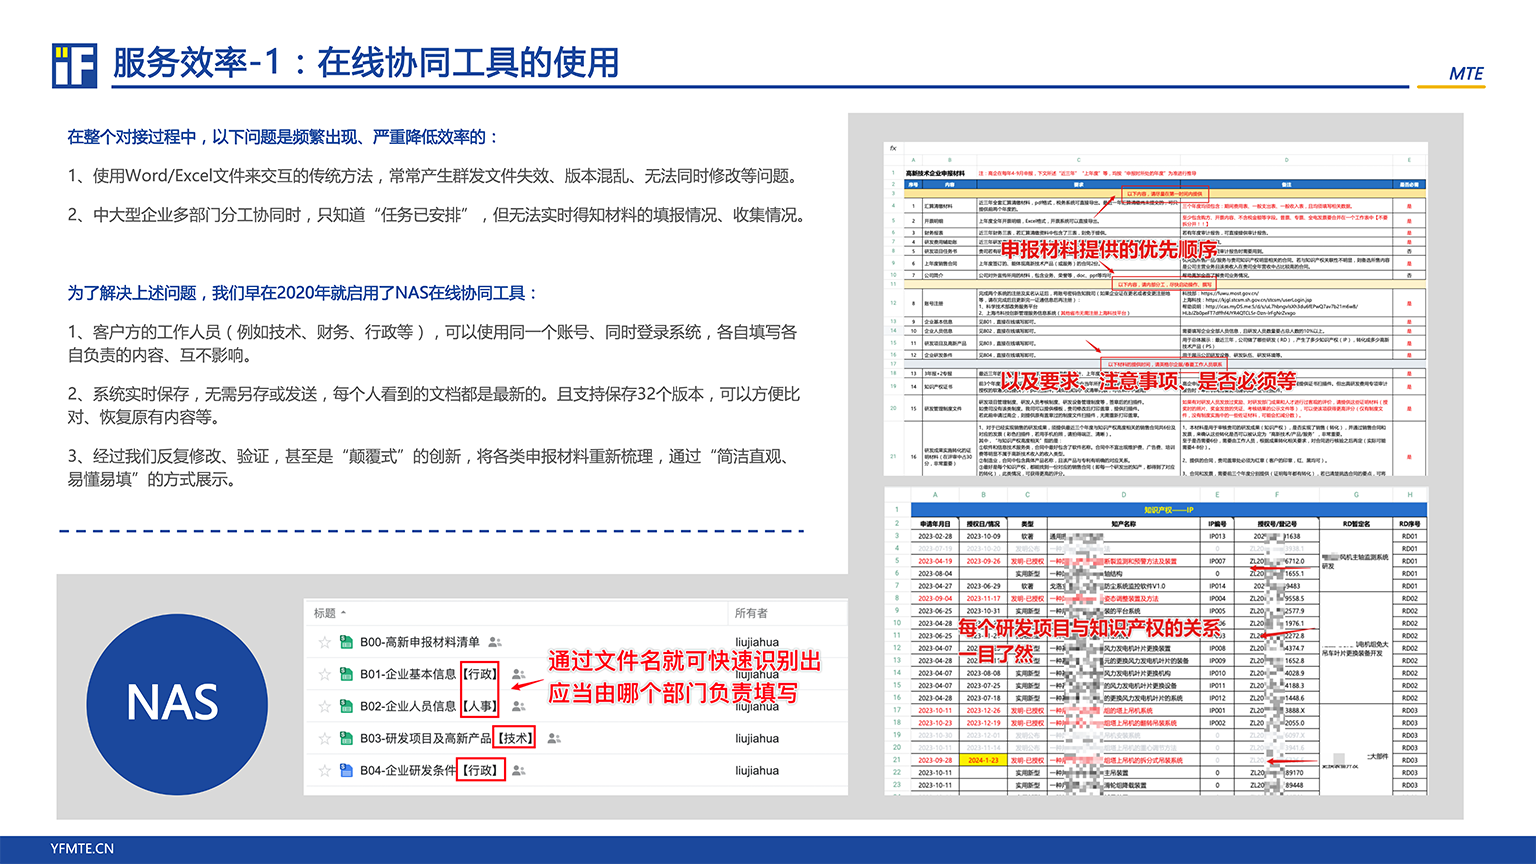1536x864 pixels.
Task: Click the slide title 服务效率-1：在线协同工具的使用
Action: tap(366, 63)
